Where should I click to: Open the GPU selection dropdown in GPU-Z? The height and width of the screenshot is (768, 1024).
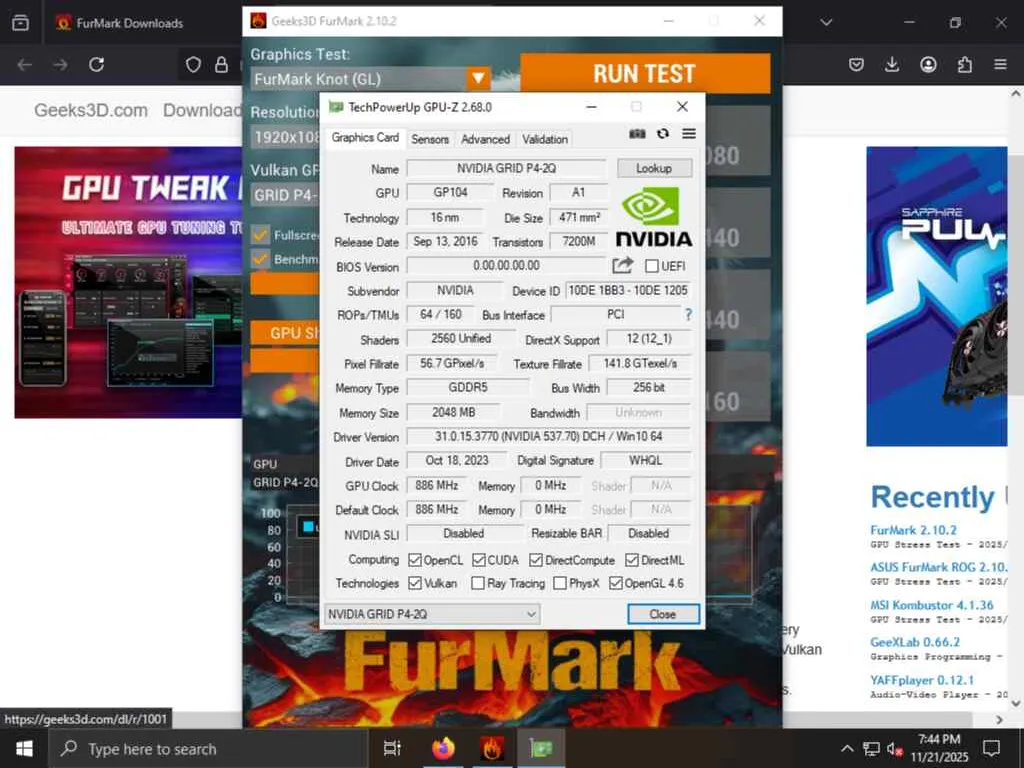coord(432,614)
